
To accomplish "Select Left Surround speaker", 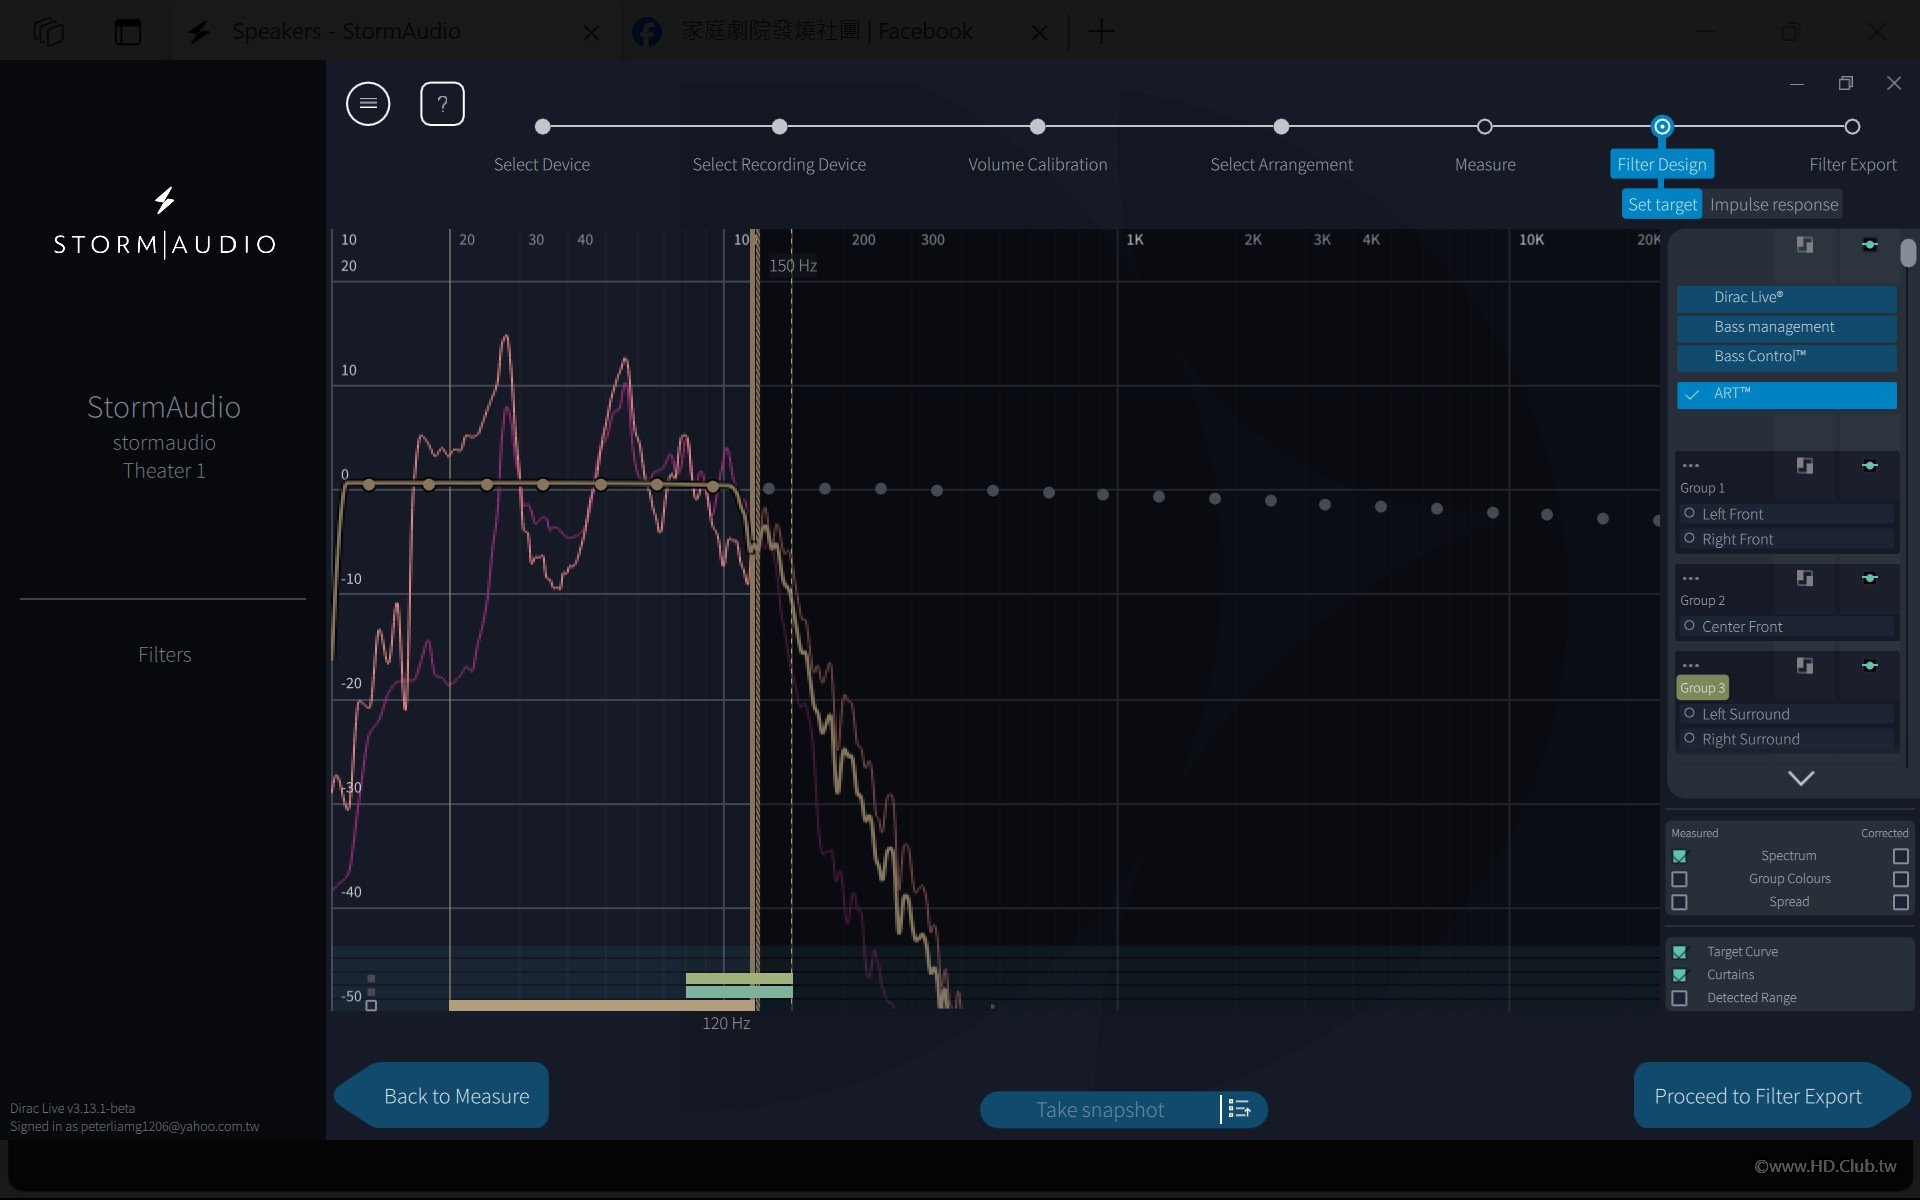I will click(1786, 714).
